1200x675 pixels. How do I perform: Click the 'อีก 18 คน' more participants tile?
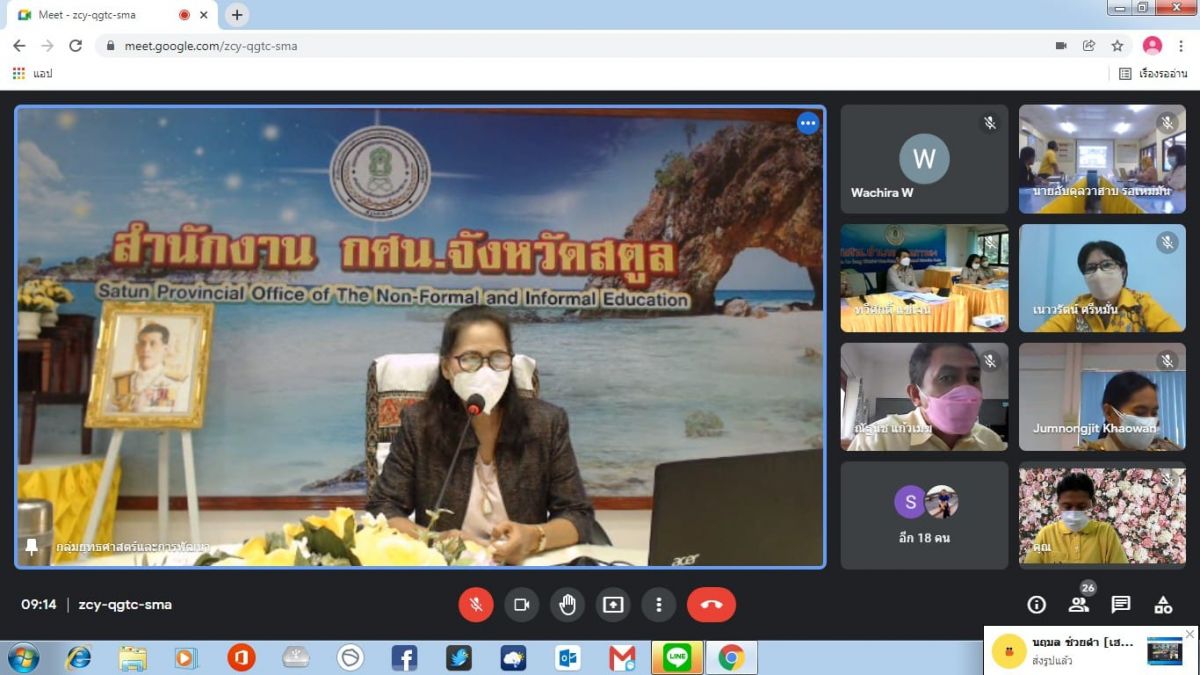pos(924,515)
